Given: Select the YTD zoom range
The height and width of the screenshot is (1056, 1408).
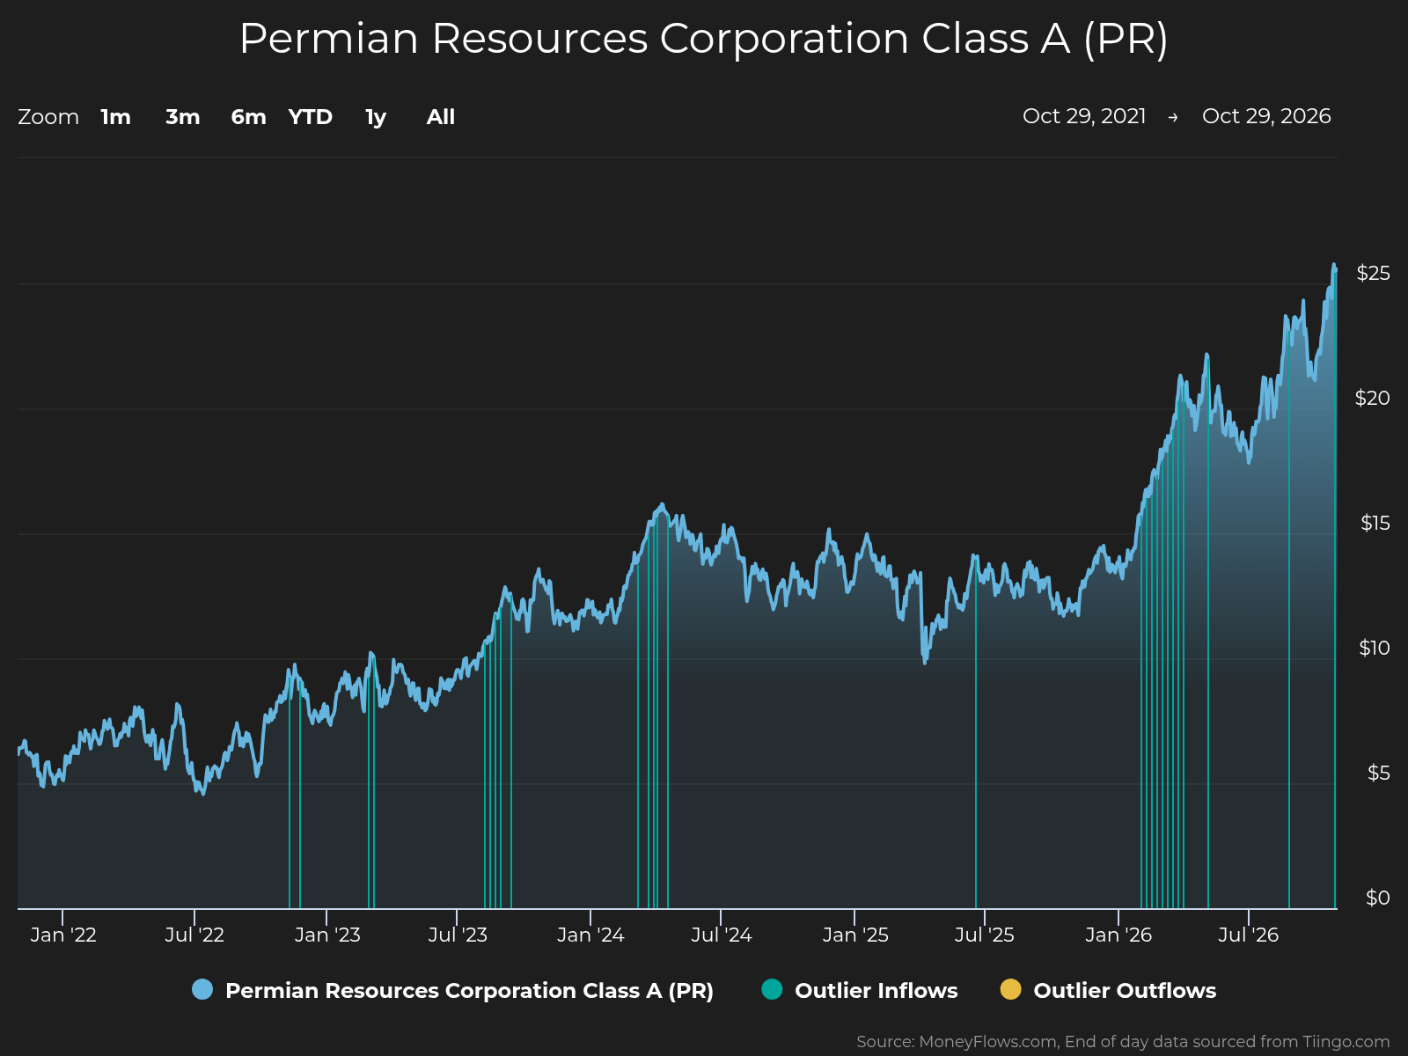Looking at the screenshot, I should tap(310, 117).
